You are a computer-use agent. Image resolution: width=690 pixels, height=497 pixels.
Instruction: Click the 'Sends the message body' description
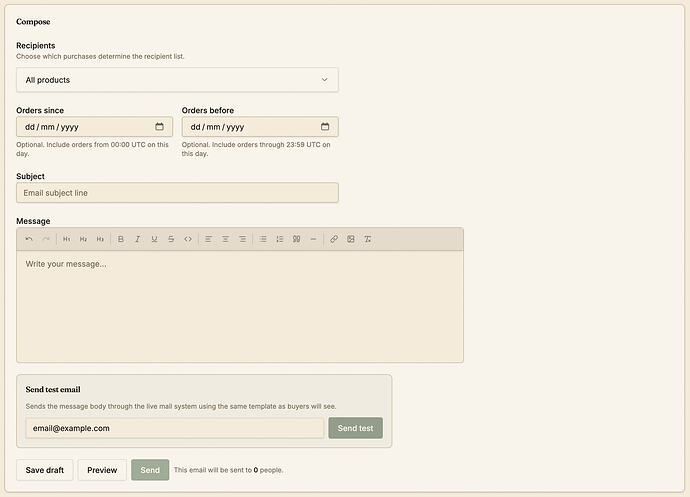tap(181, 406)
